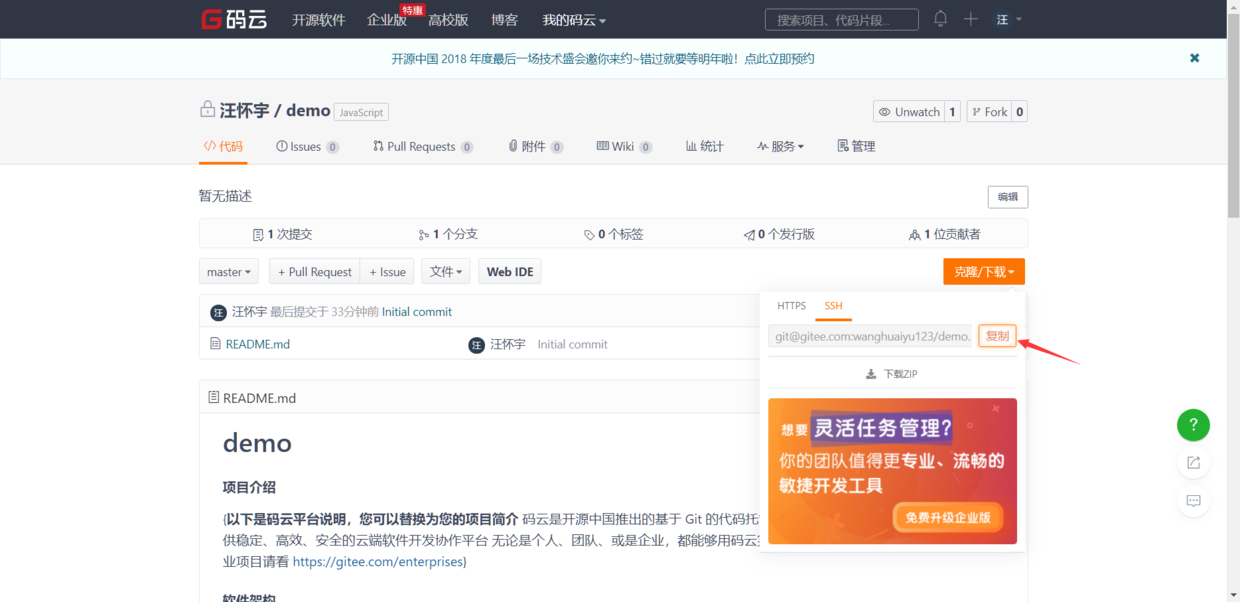The height and width of the screenshot is (602, 1240).
Task: Open the README.md file link
Action: pyautogui.click(x=258, y=344)
